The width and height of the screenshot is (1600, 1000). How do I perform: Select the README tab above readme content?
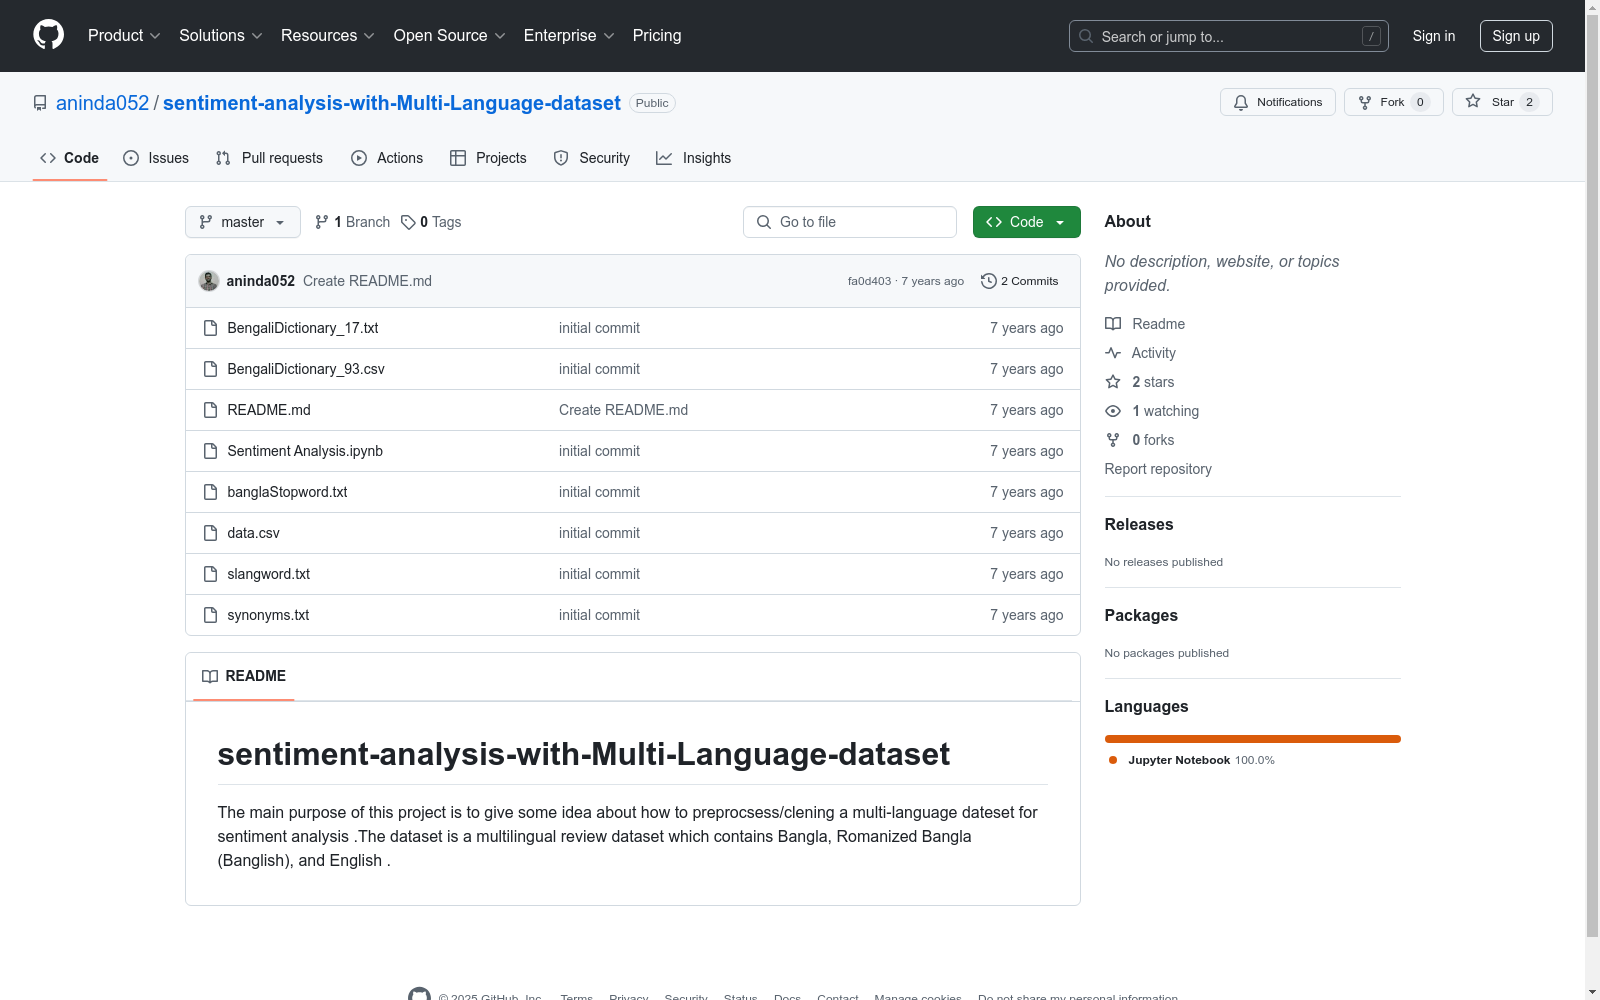(244, 676)
